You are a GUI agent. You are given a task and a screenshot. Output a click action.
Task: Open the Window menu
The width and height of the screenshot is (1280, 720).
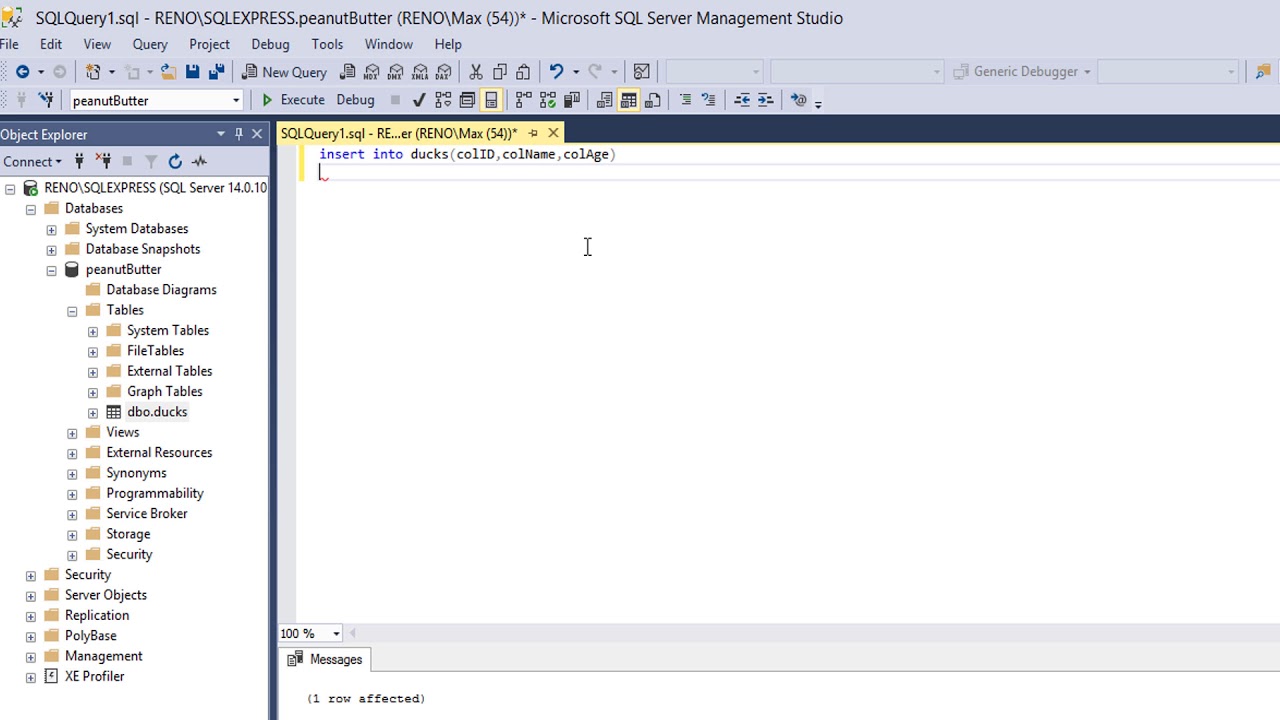388,44
